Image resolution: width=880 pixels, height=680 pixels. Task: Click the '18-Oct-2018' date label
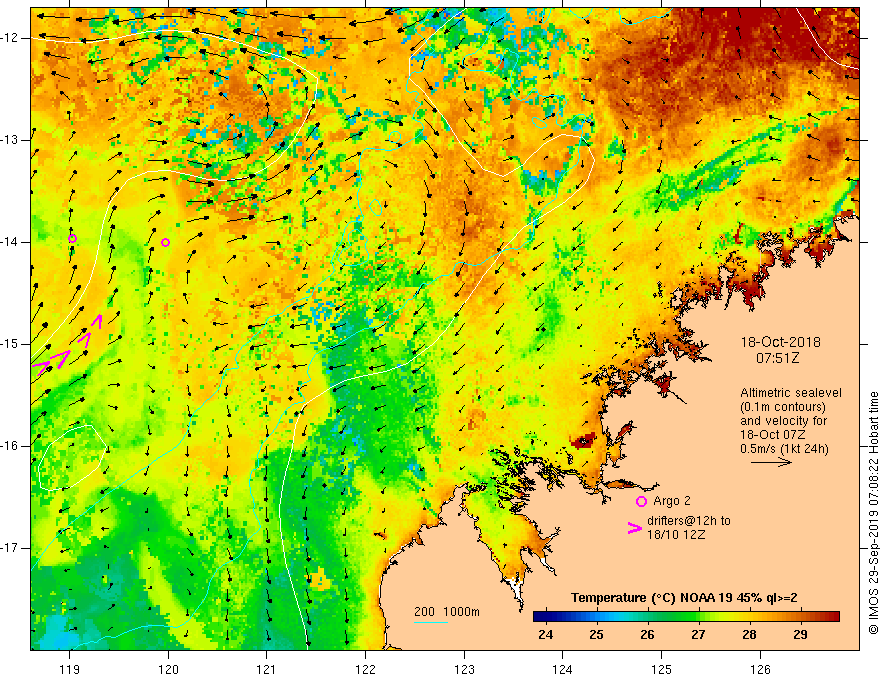click(780, 342)
